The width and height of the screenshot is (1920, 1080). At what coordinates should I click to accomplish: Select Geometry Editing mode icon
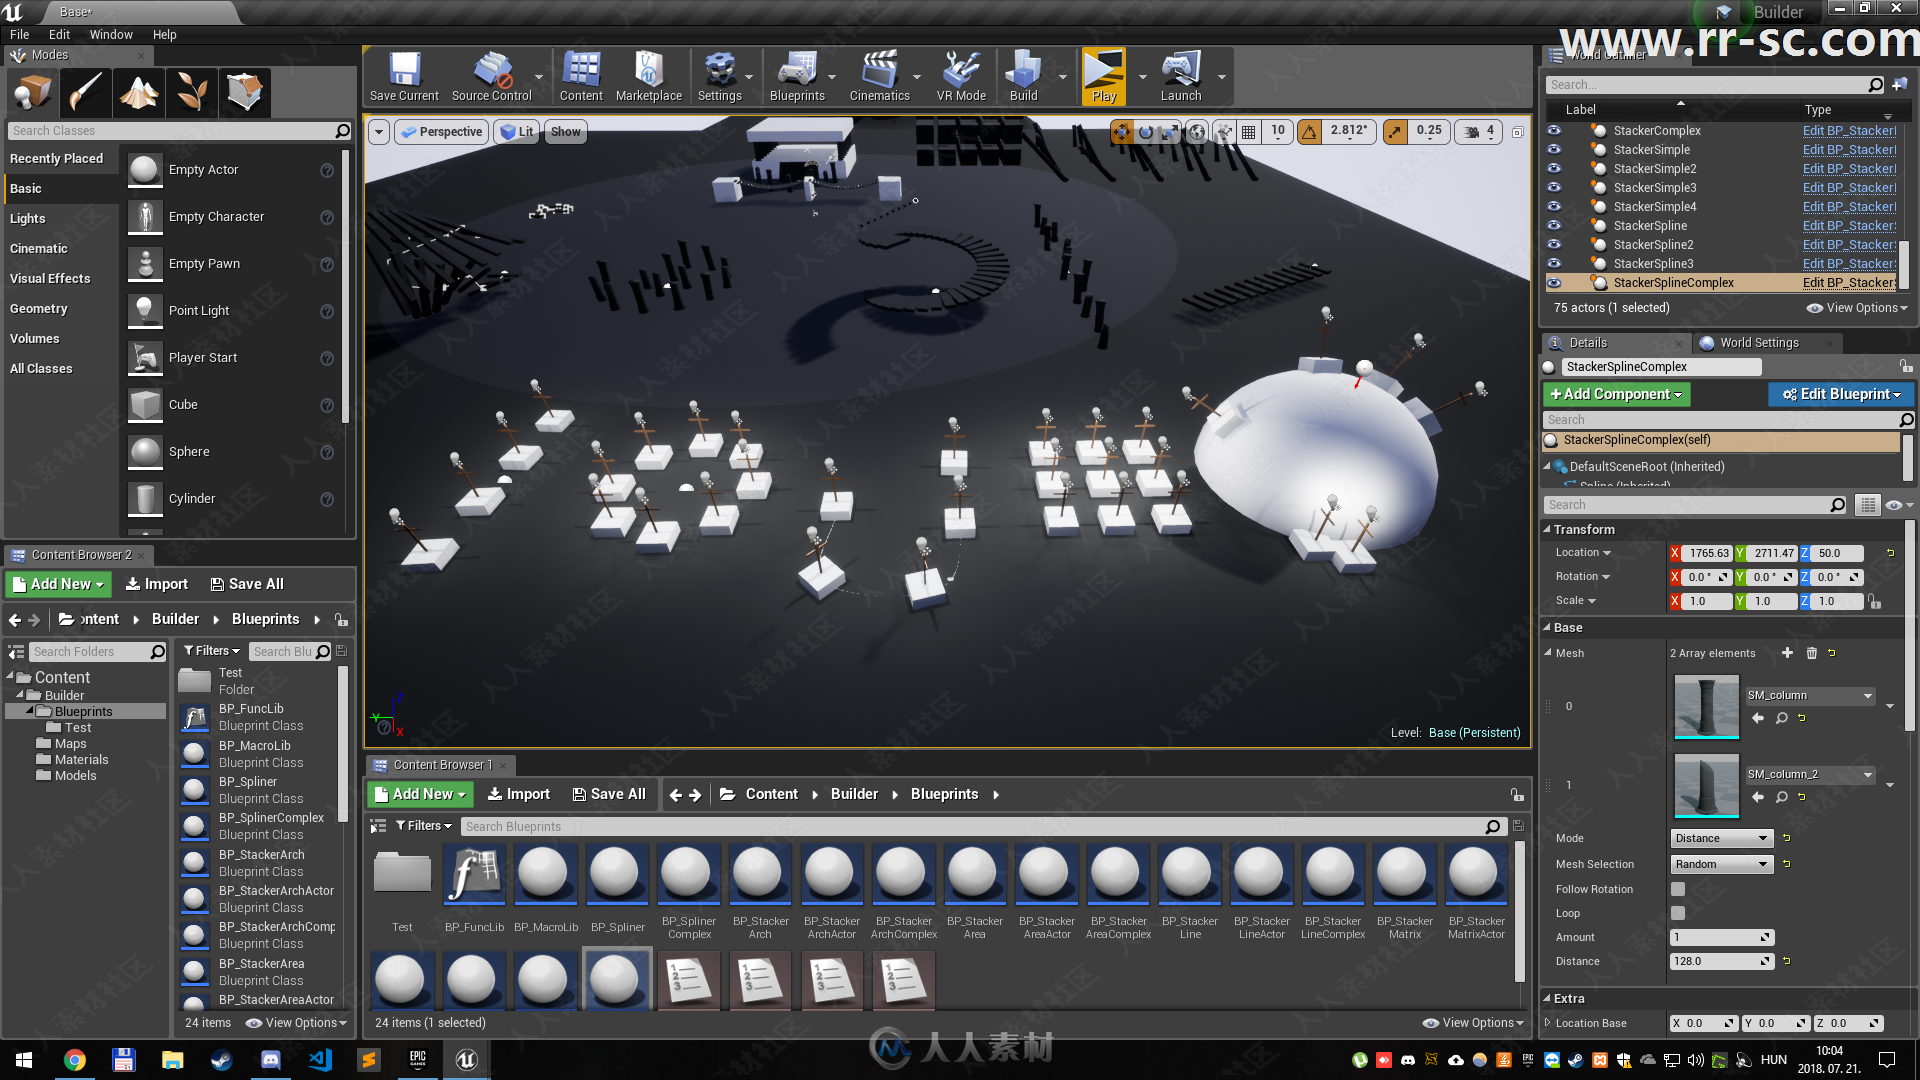244,92
